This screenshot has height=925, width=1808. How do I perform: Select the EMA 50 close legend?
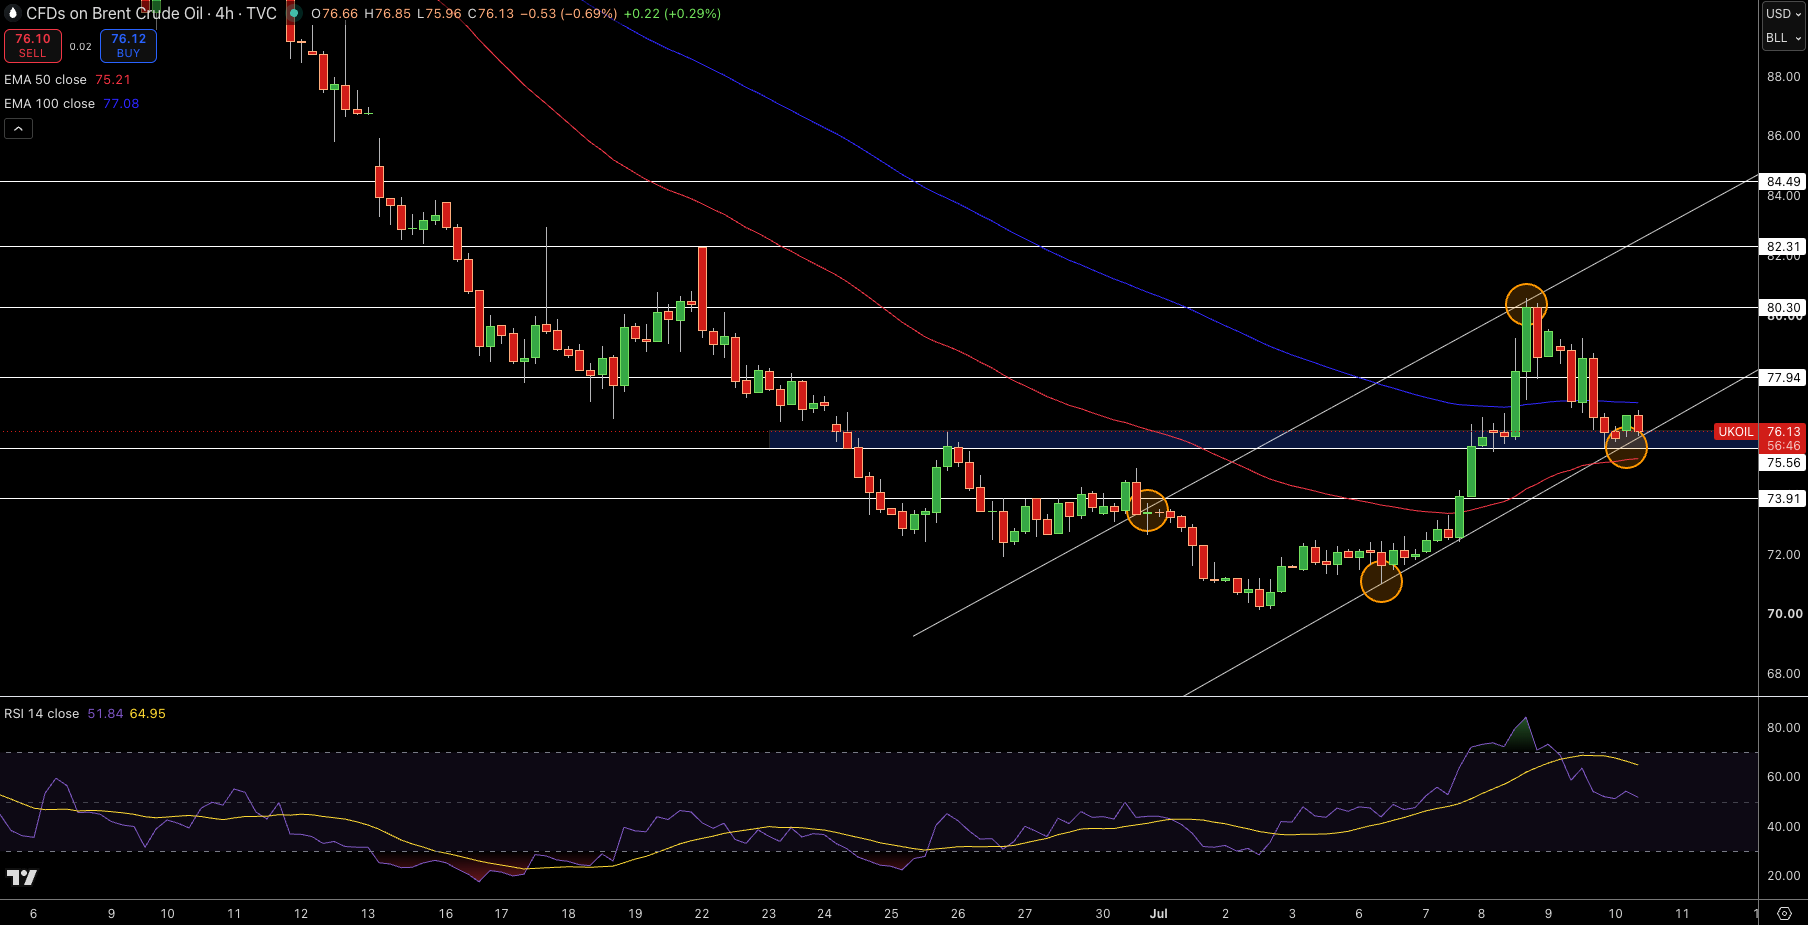click(x=45, y=79)
